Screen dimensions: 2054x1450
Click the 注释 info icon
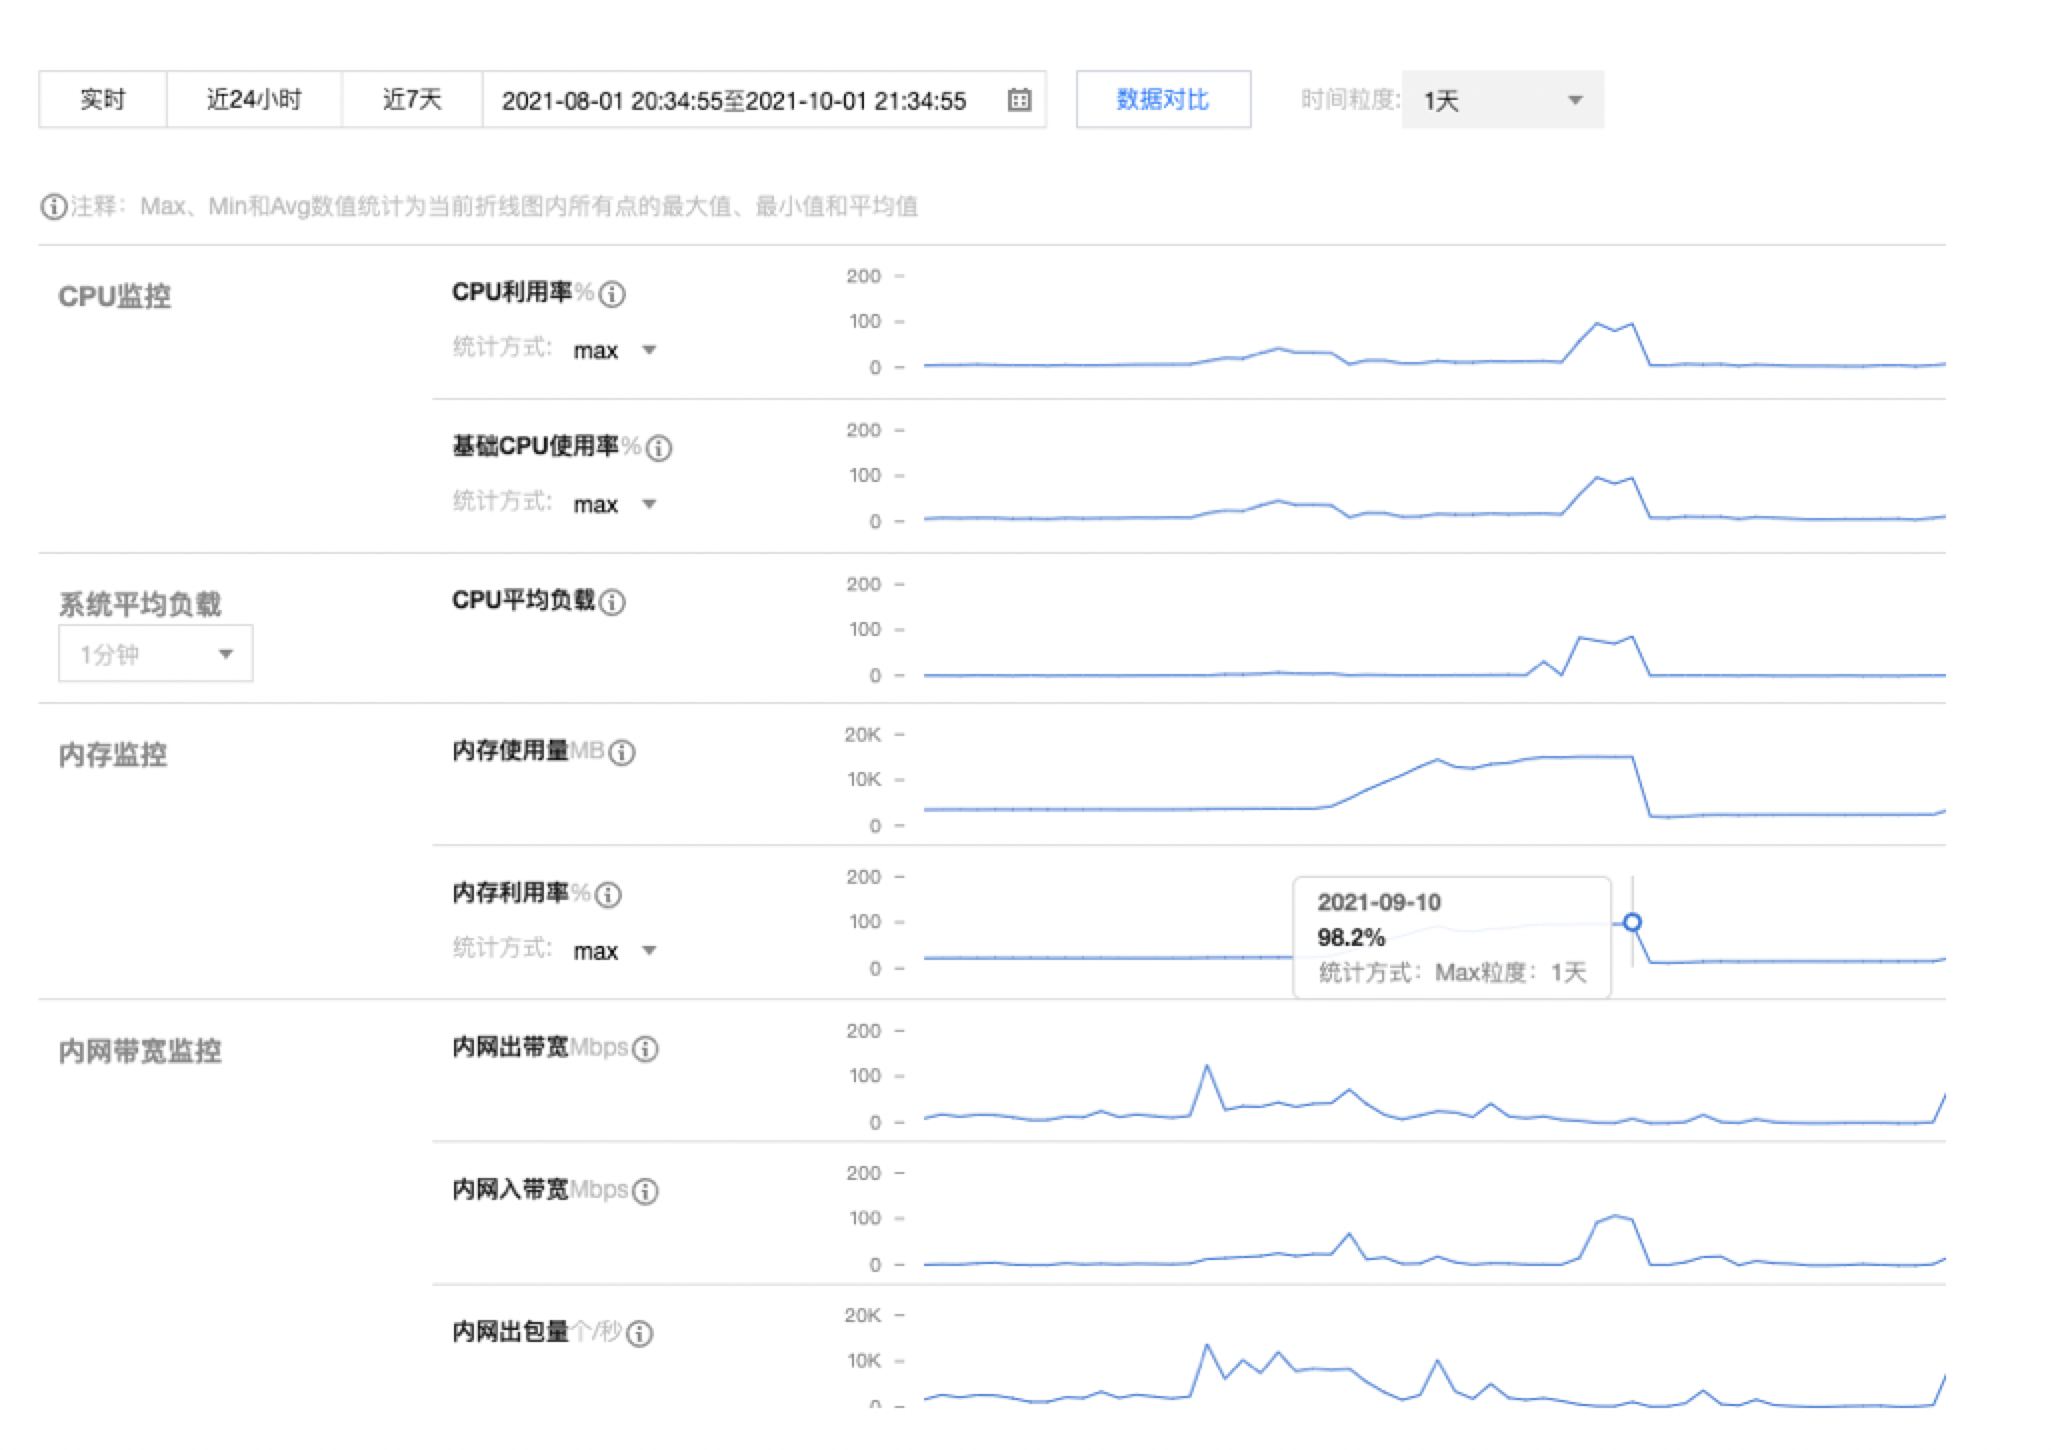coord(53,206)
